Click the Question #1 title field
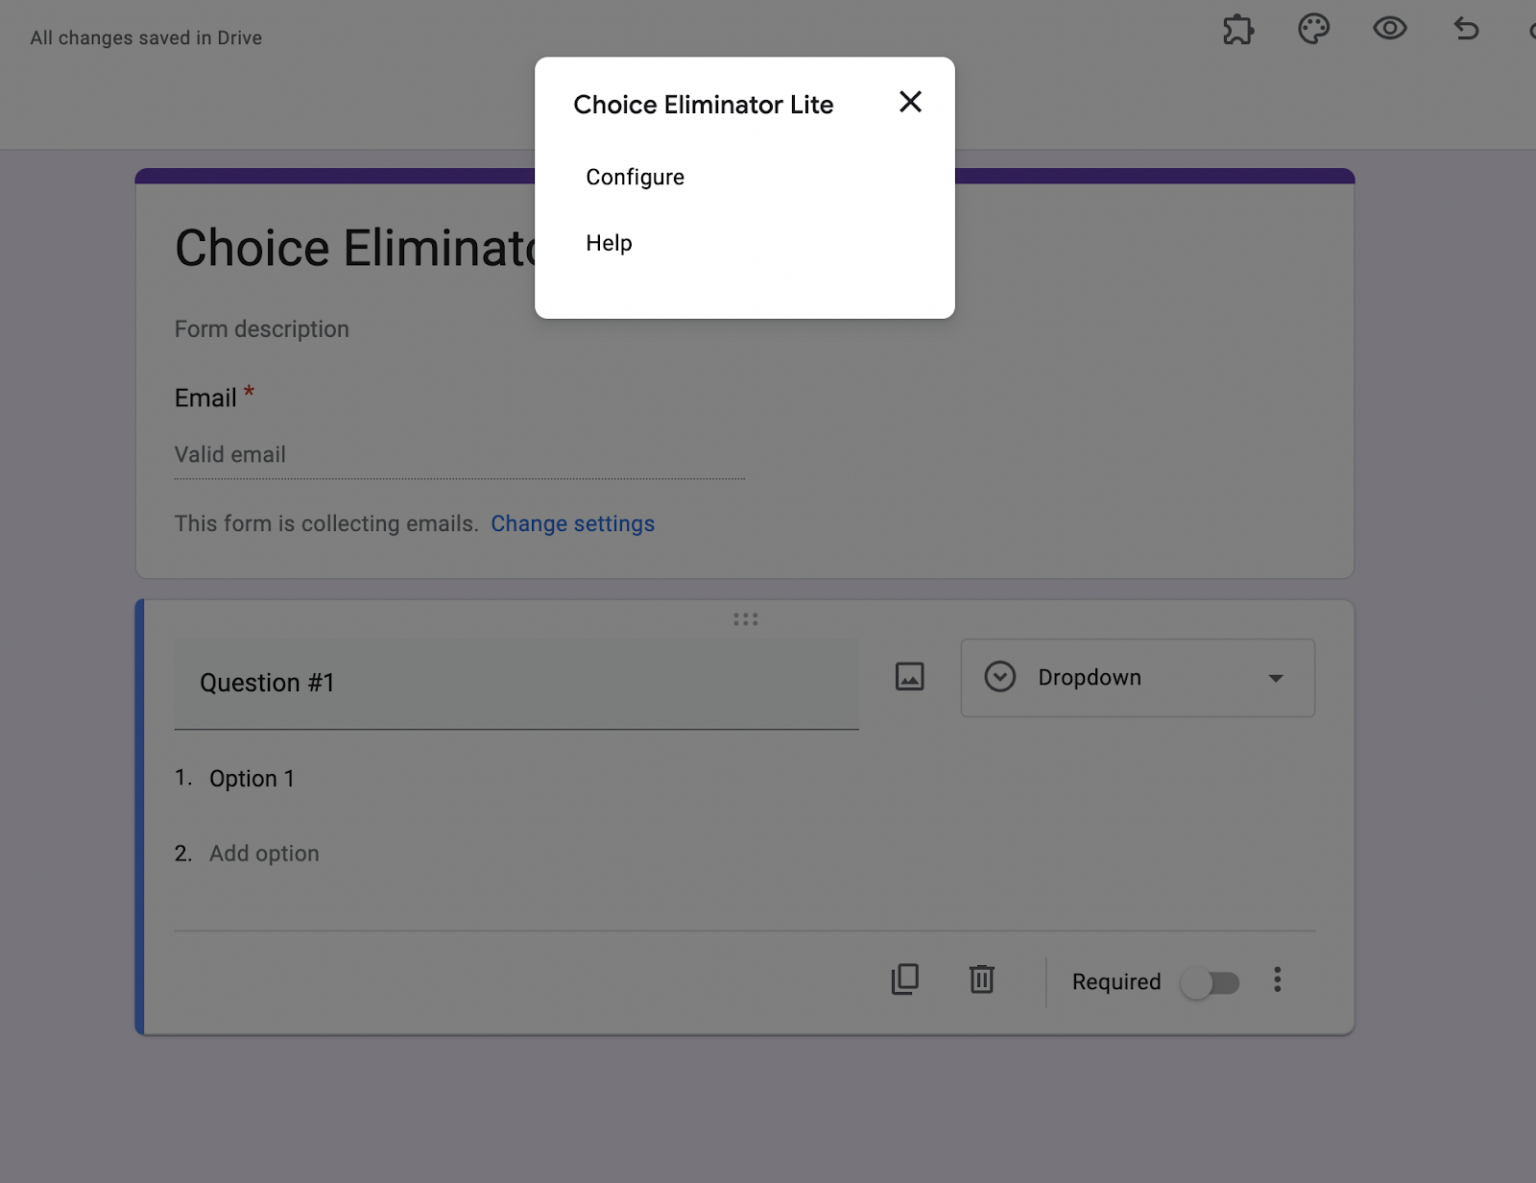 coord(516,683)
